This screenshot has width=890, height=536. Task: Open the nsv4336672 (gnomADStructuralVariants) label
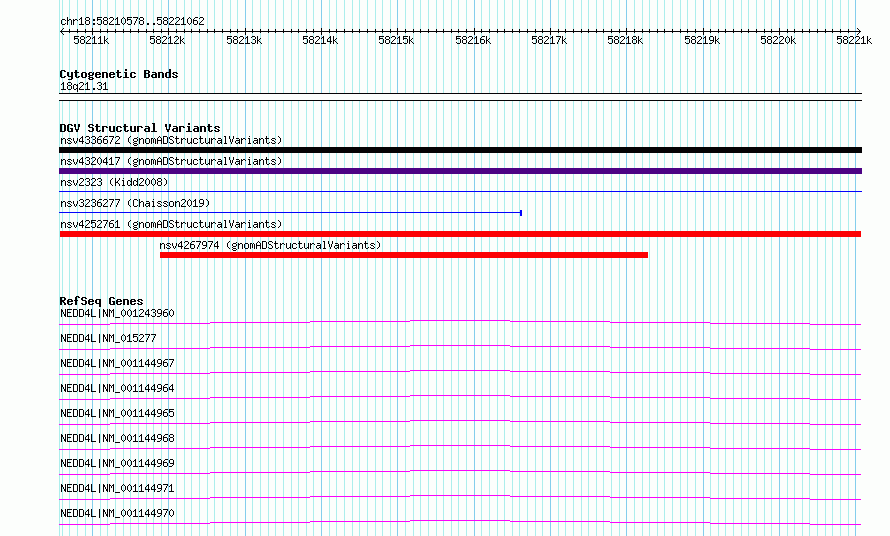pyautogui.click(x=171, y=140)
